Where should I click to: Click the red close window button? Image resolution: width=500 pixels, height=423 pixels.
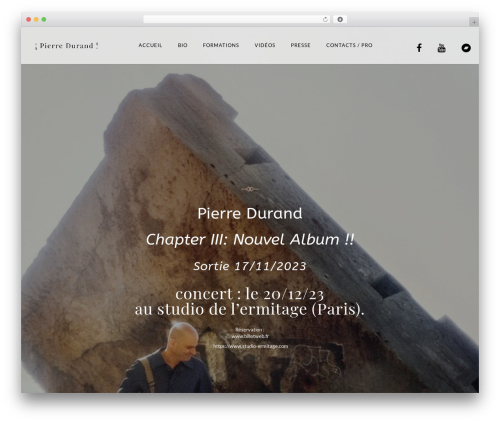(29, 19)
